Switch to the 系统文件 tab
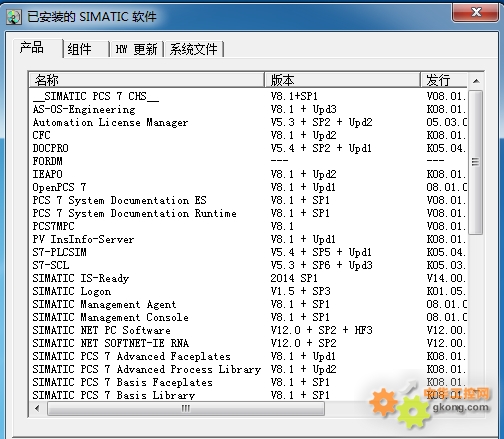 tap(193, 49)
